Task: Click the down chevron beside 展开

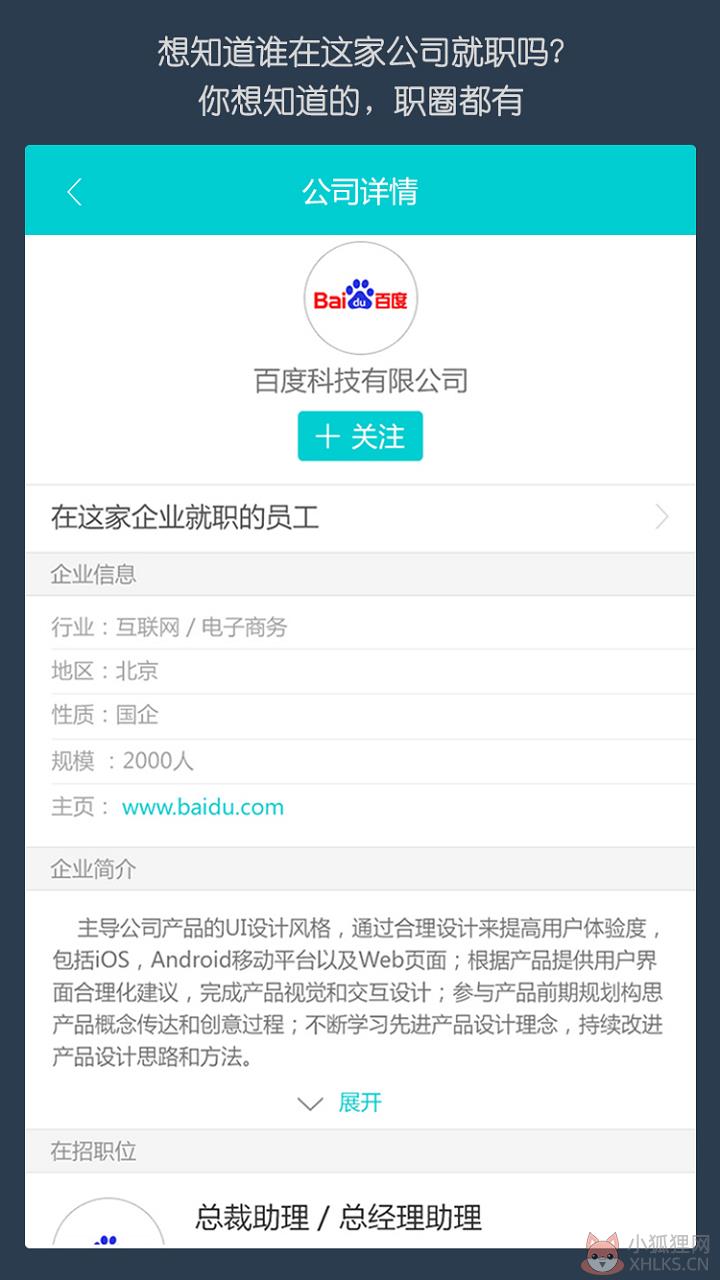Action: click(311, 1104)
